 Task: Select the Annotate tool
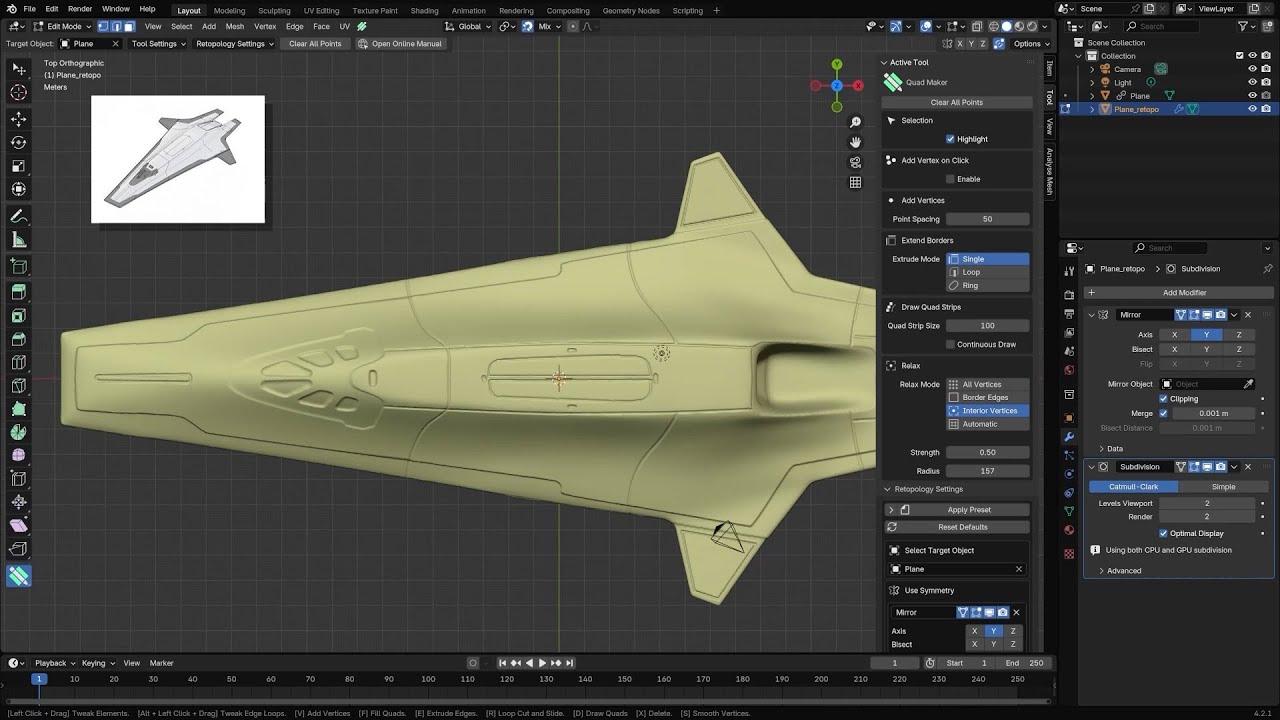[18, 216]
